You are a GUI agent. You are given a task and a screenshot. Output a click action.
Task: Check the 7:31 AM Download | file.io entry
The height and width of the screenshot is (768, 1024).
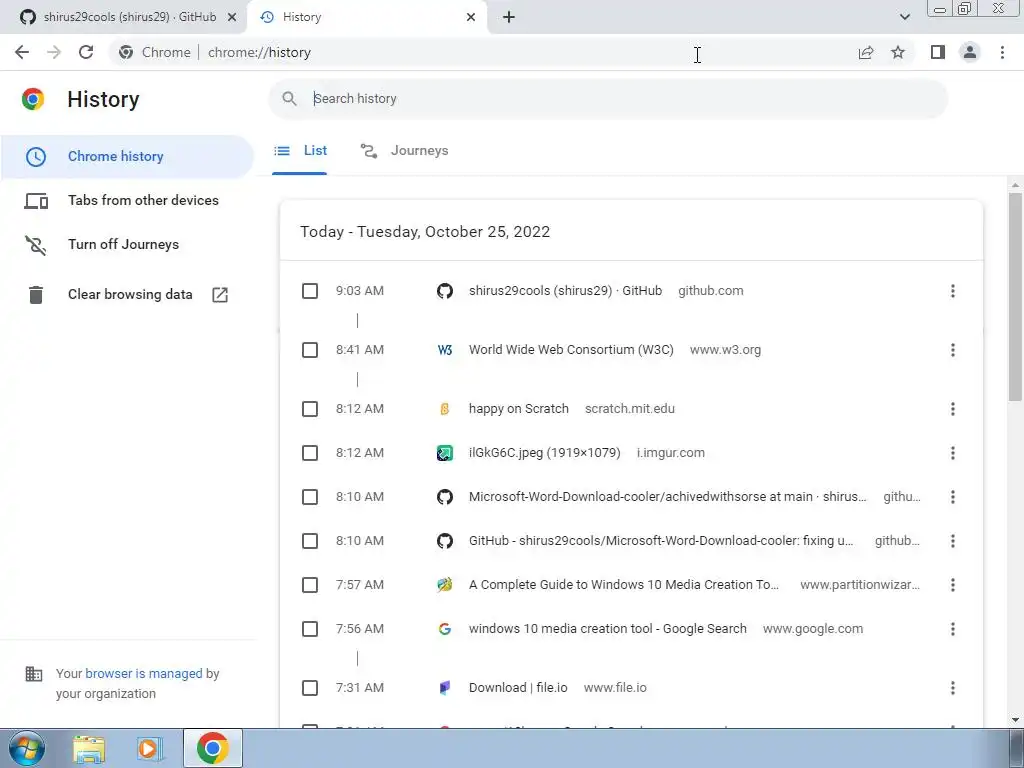point(310,688)
